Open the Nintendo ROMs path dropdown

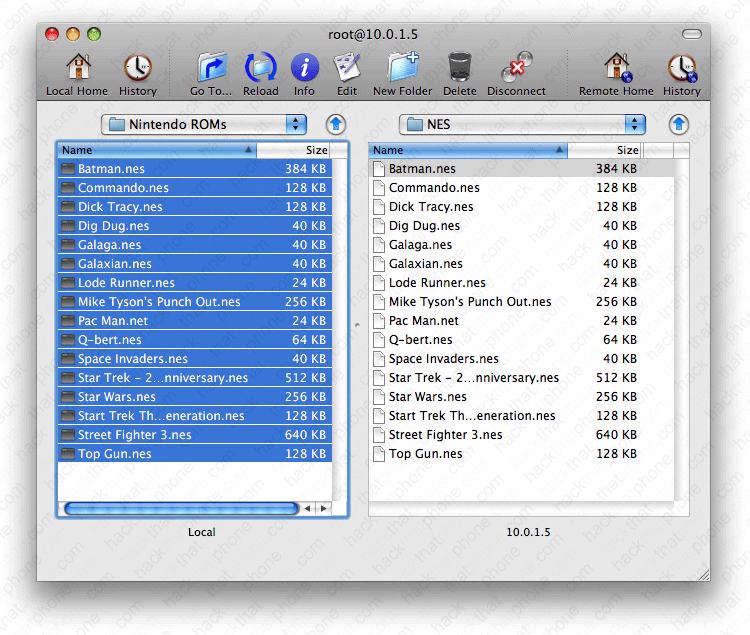click(204, 124)
